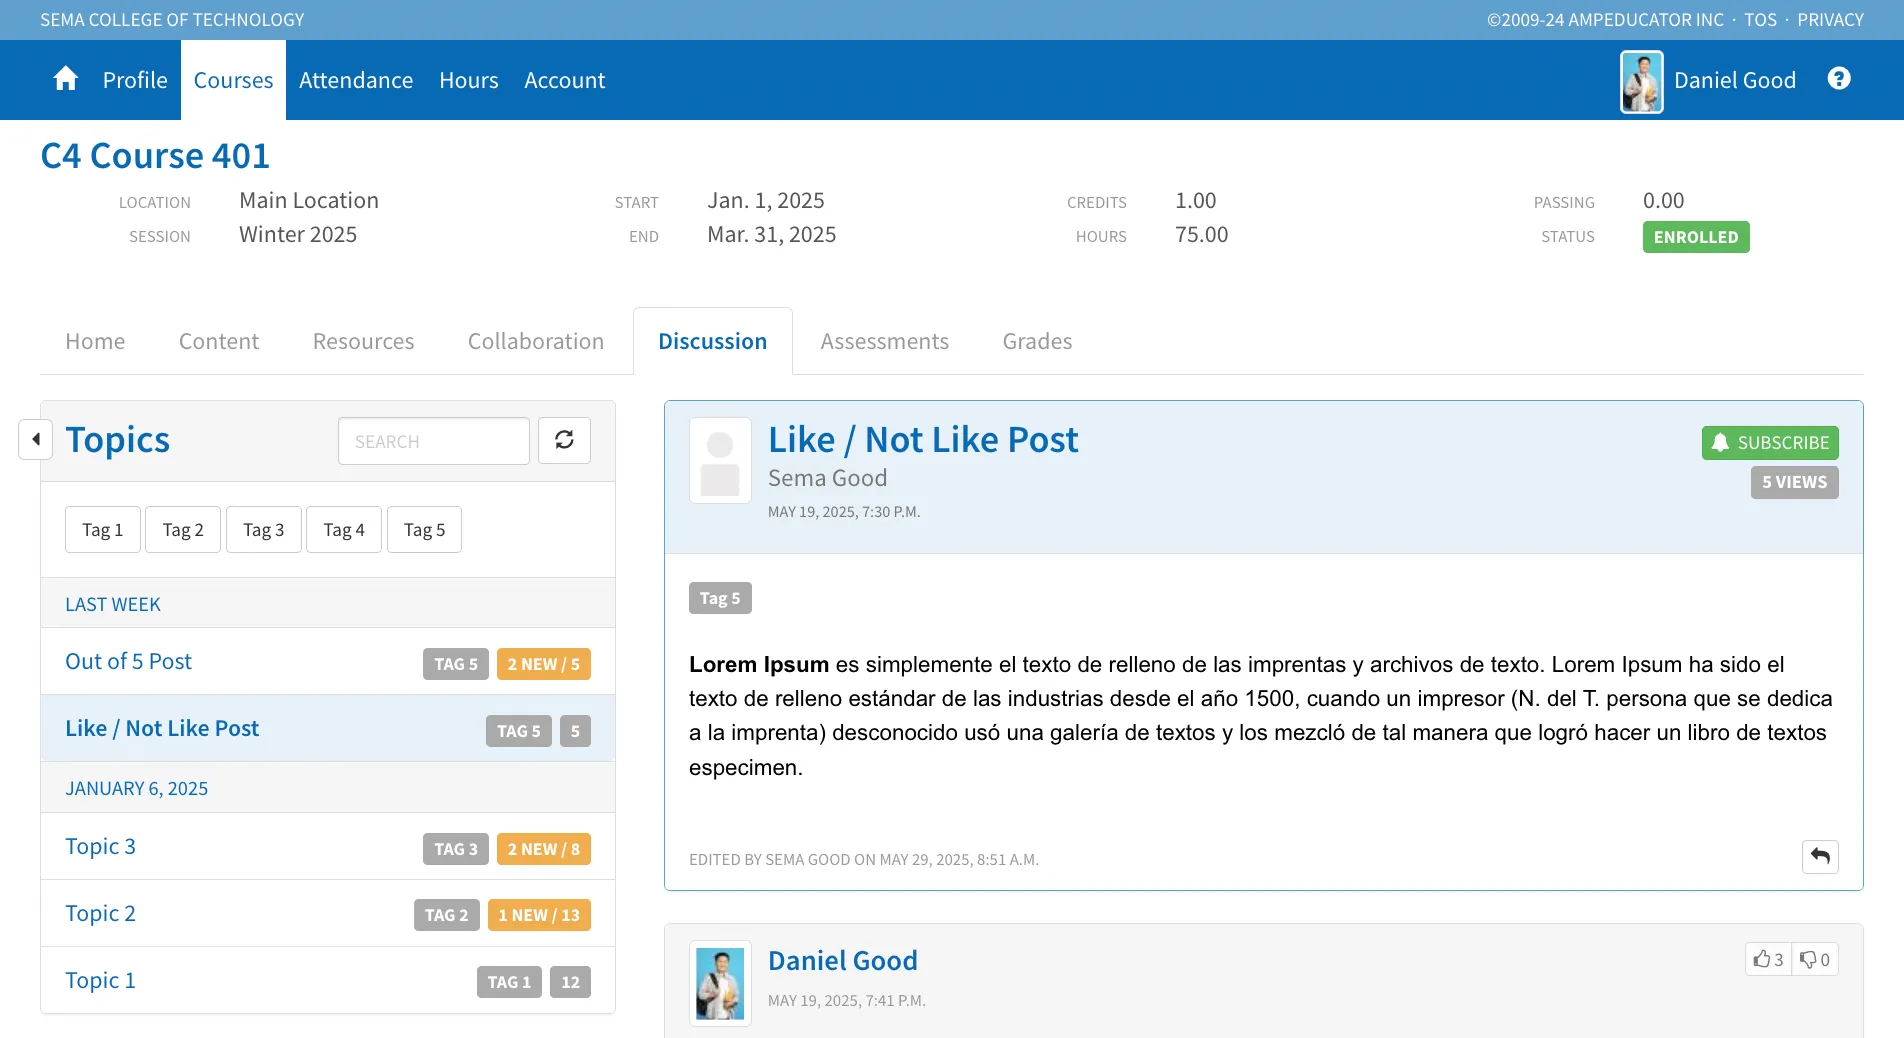The width and height of the screenshot is (1904, 1038).
Task: View the Grades tab
Action: click(1037, 341)
